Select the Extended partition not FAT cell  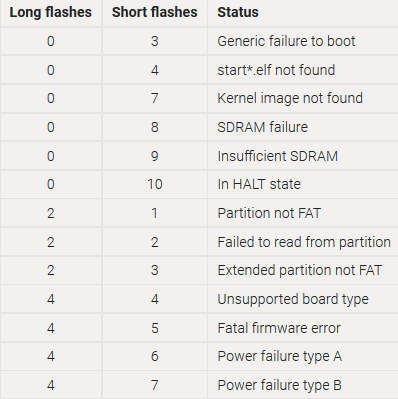(299, 270)
